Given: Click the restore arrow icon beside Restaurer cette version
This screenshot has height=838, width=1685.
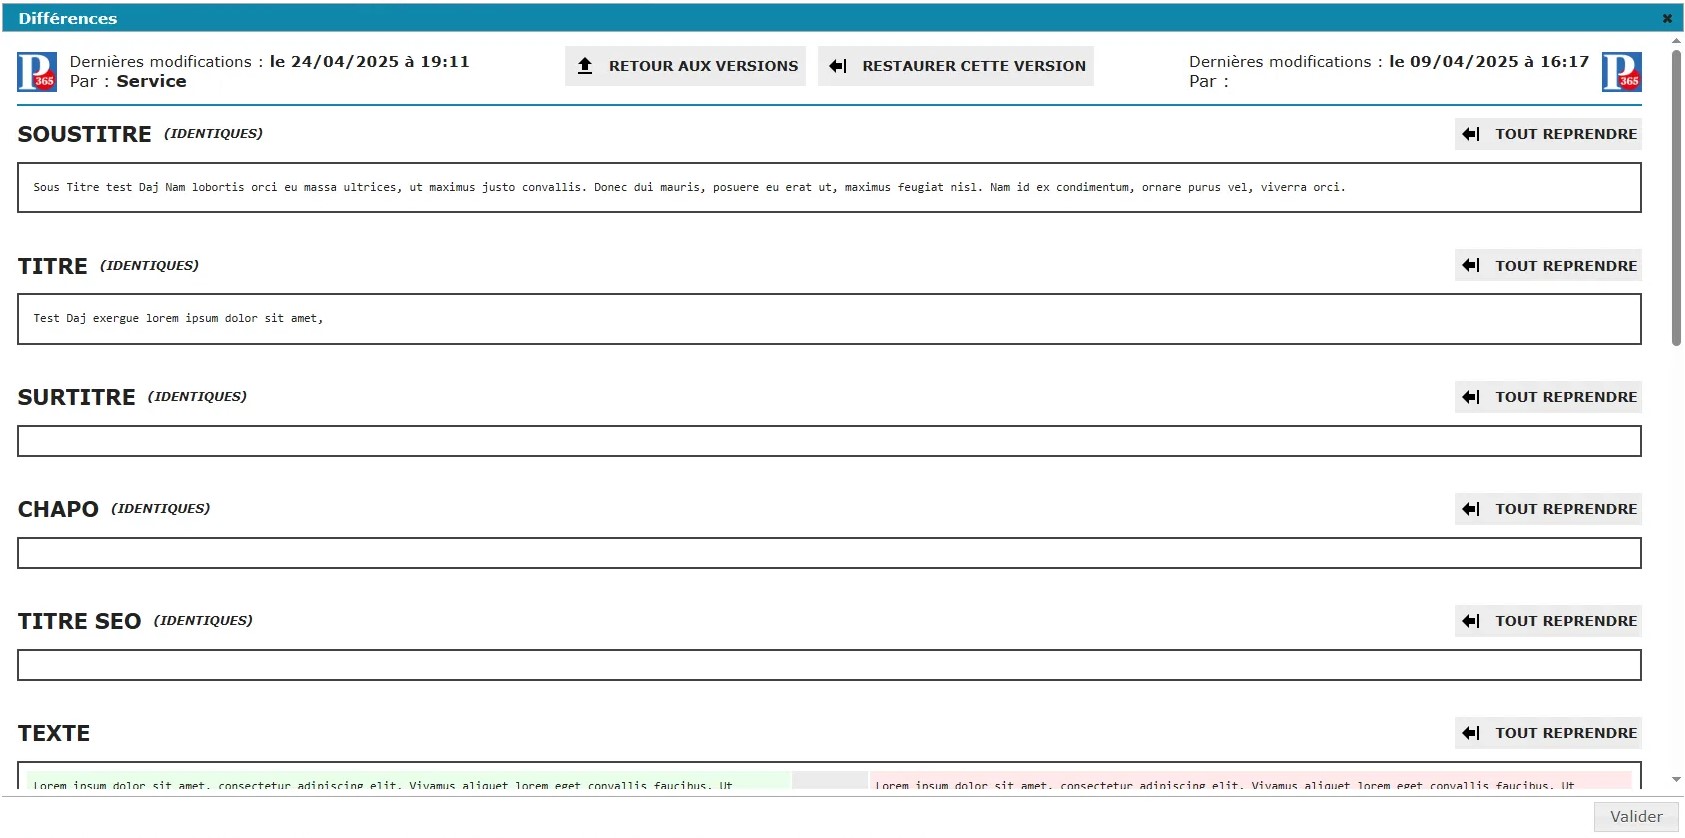Looking at the screenshot, I should pyautogui.click(x=838, y=66).
